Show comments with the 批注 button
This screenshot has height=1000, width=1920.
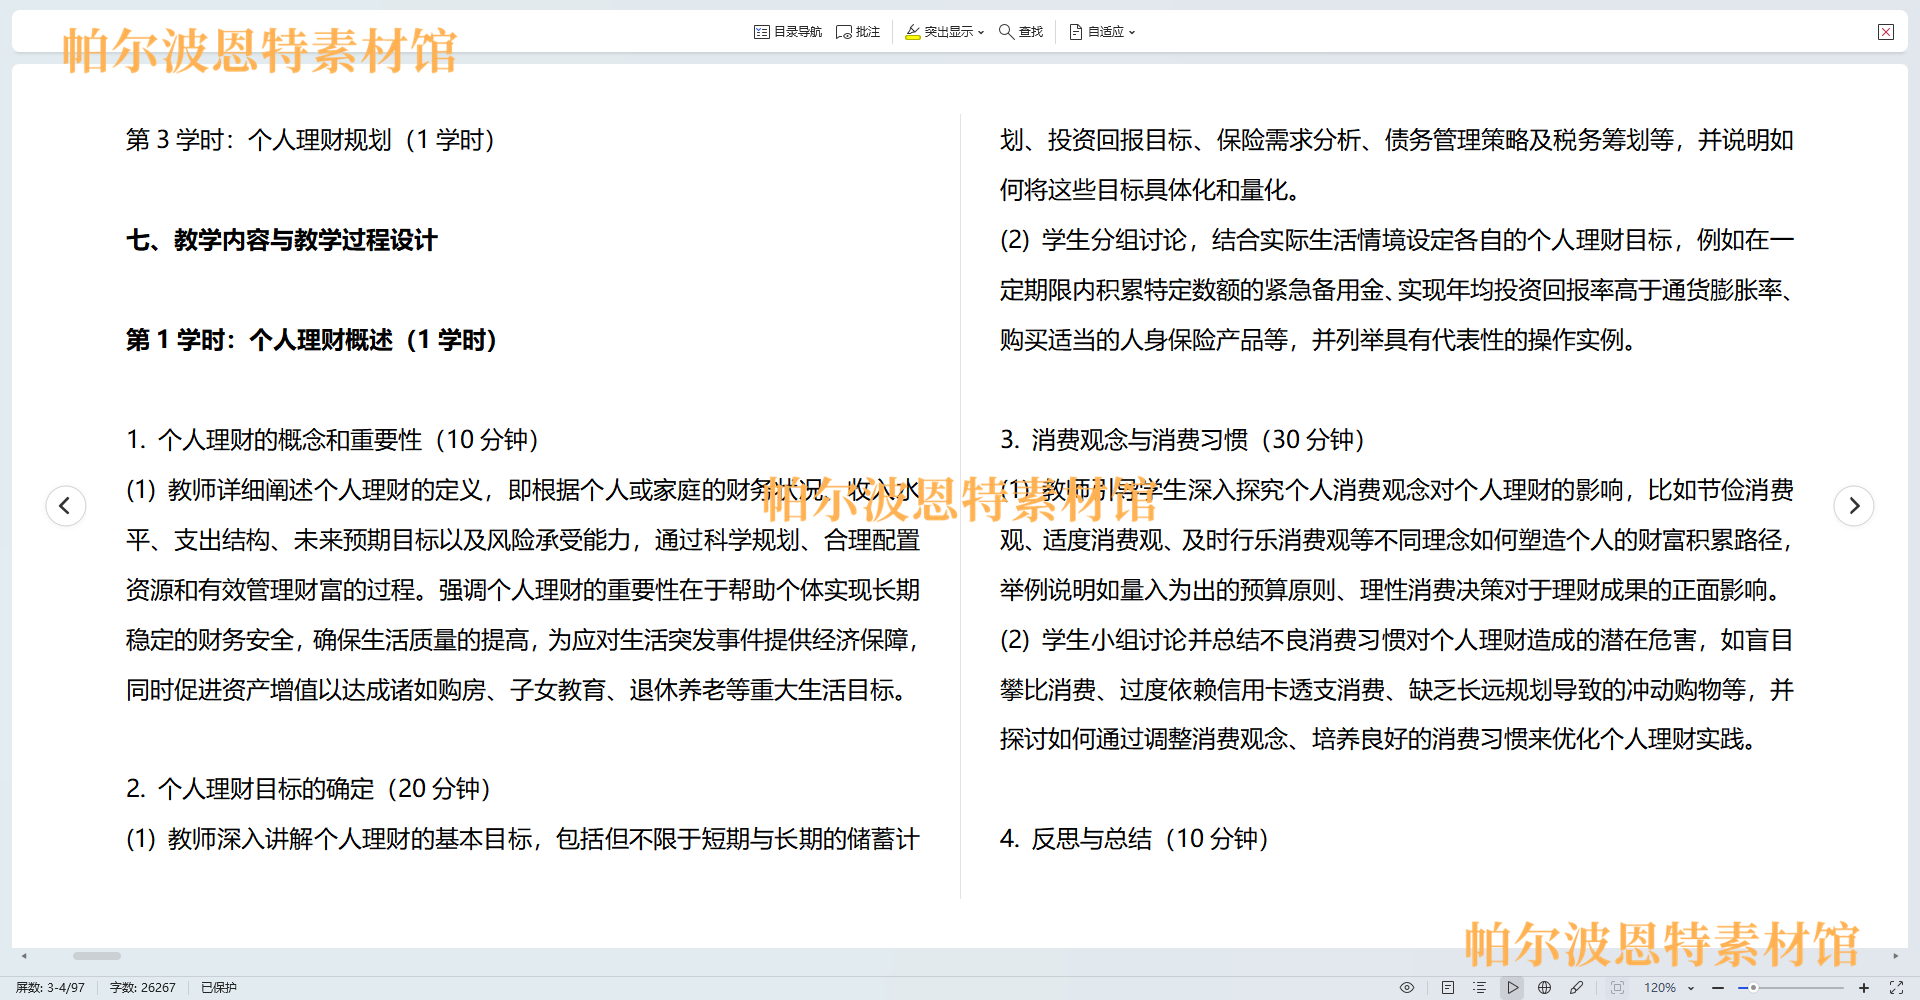pos(858,32)
